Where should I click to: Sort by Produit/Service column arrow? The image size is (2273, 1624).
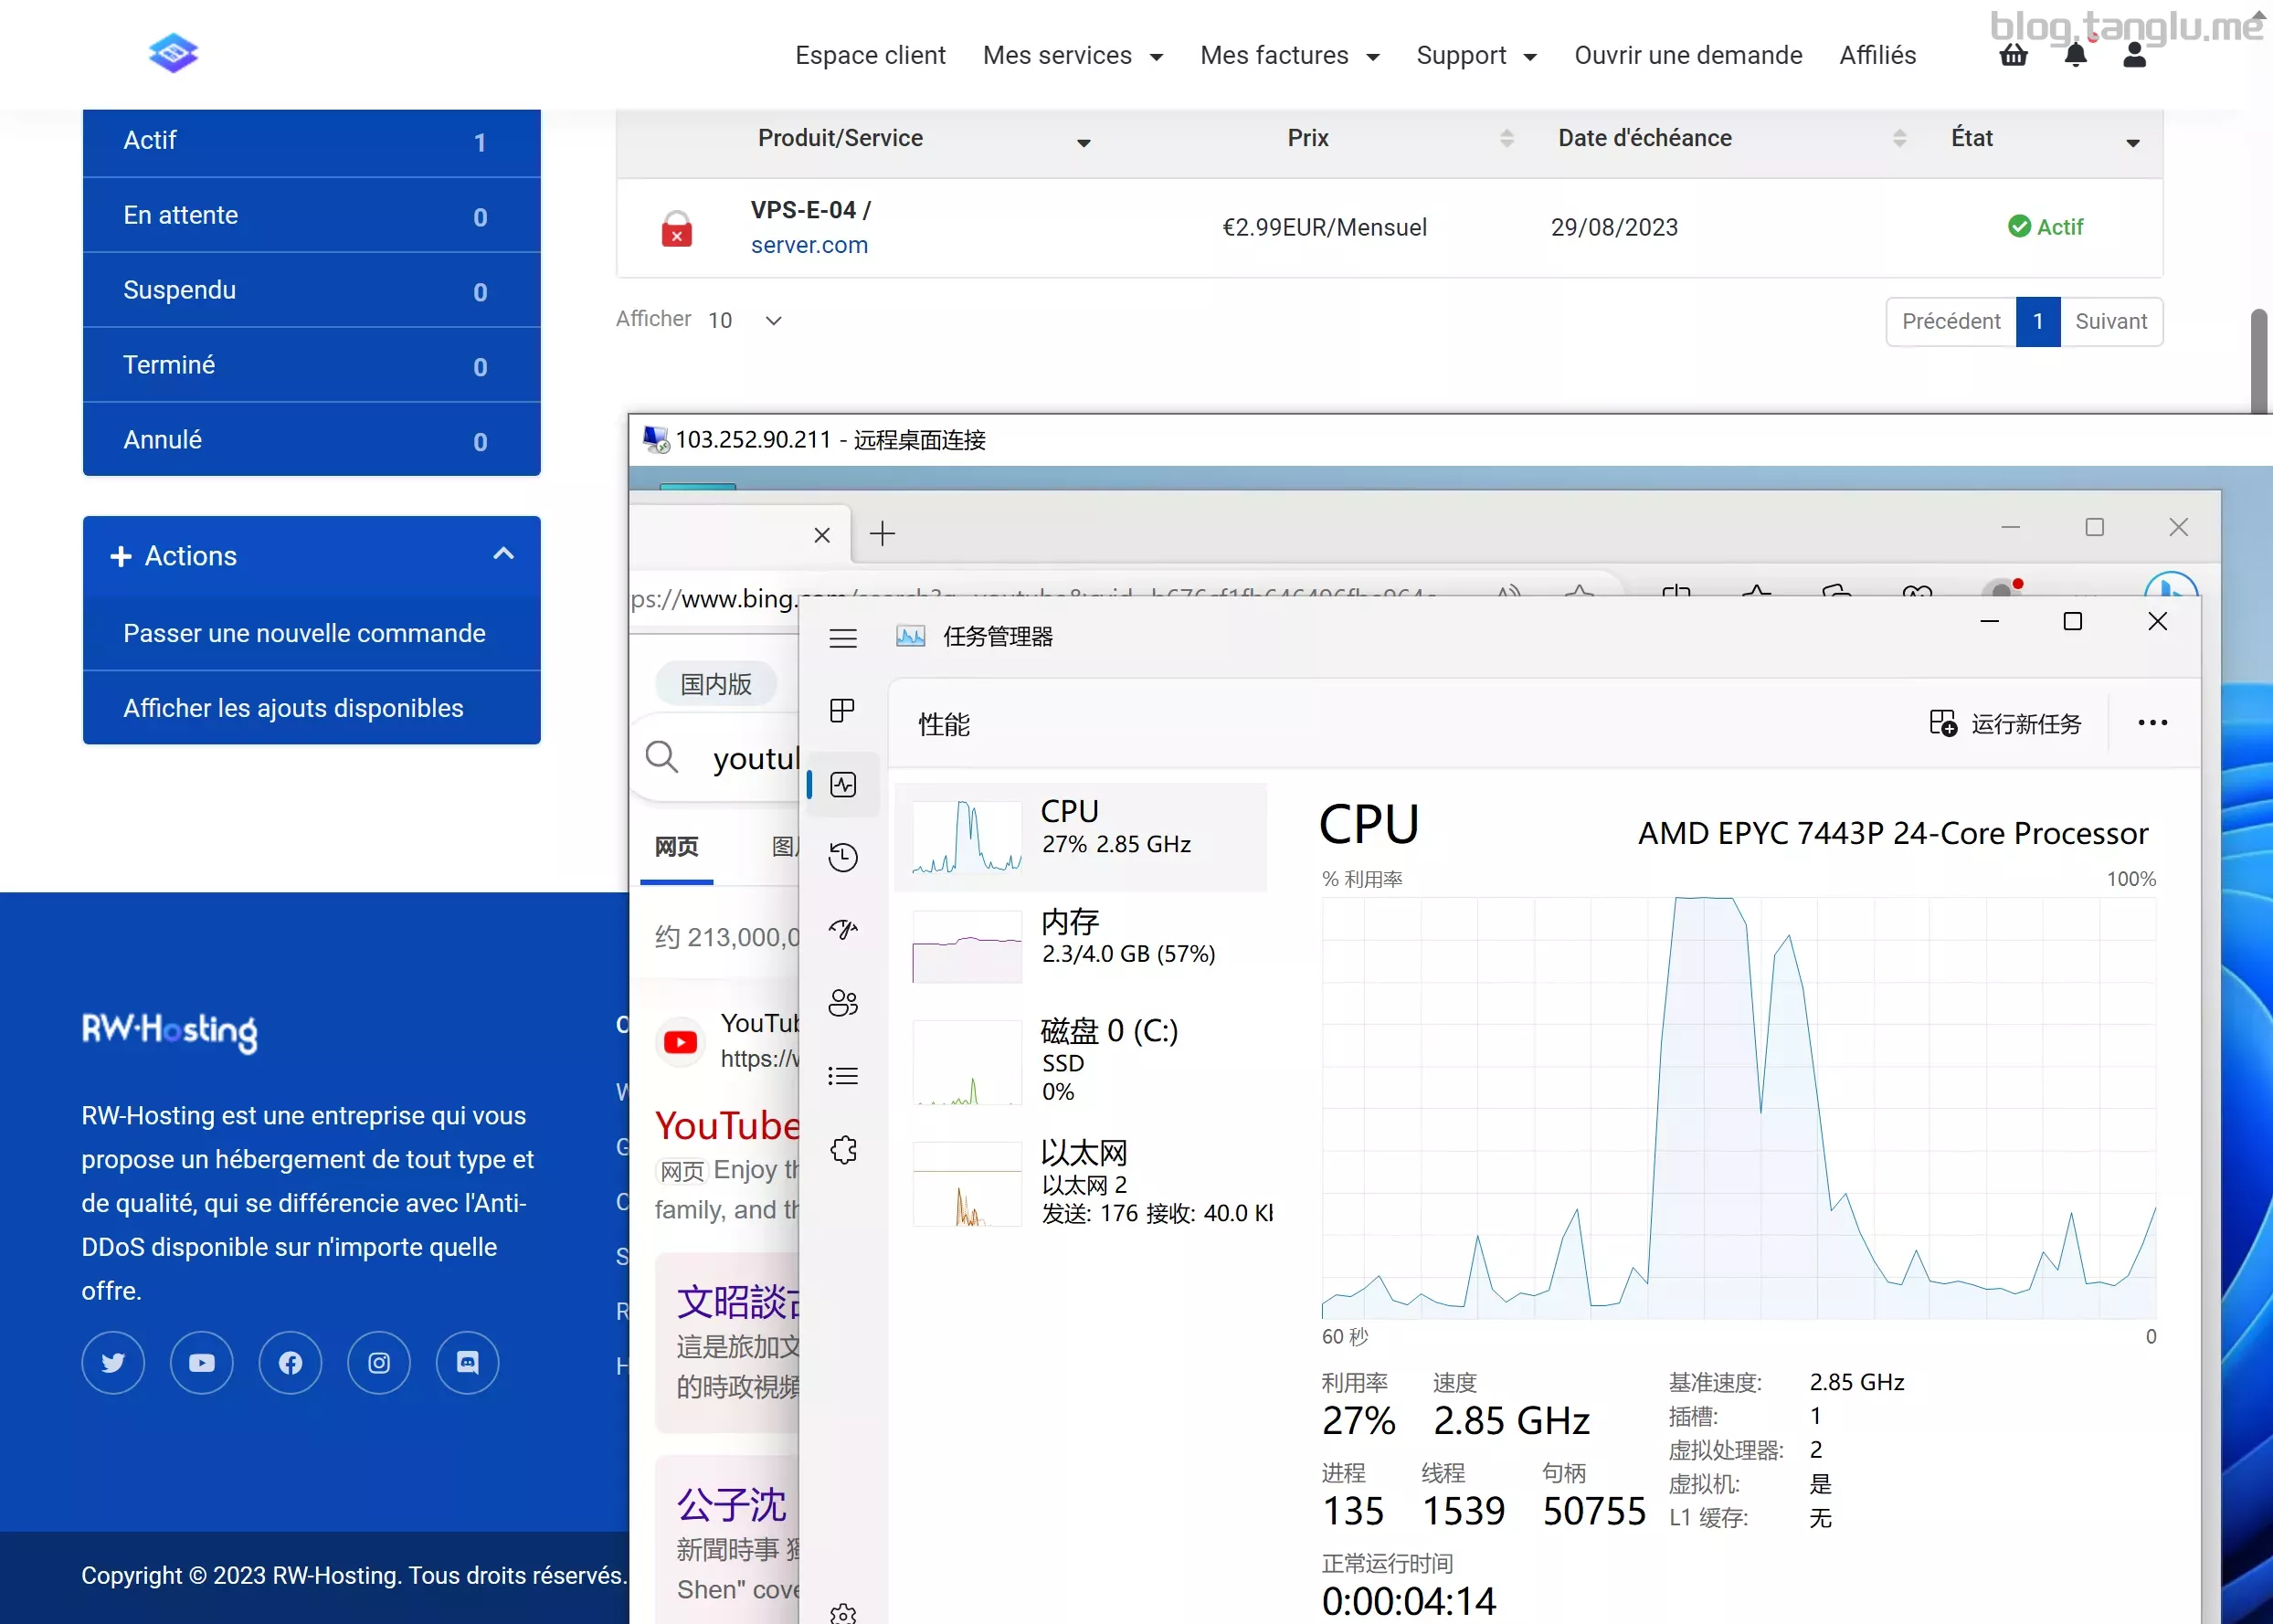click(x=1083, y=142)
